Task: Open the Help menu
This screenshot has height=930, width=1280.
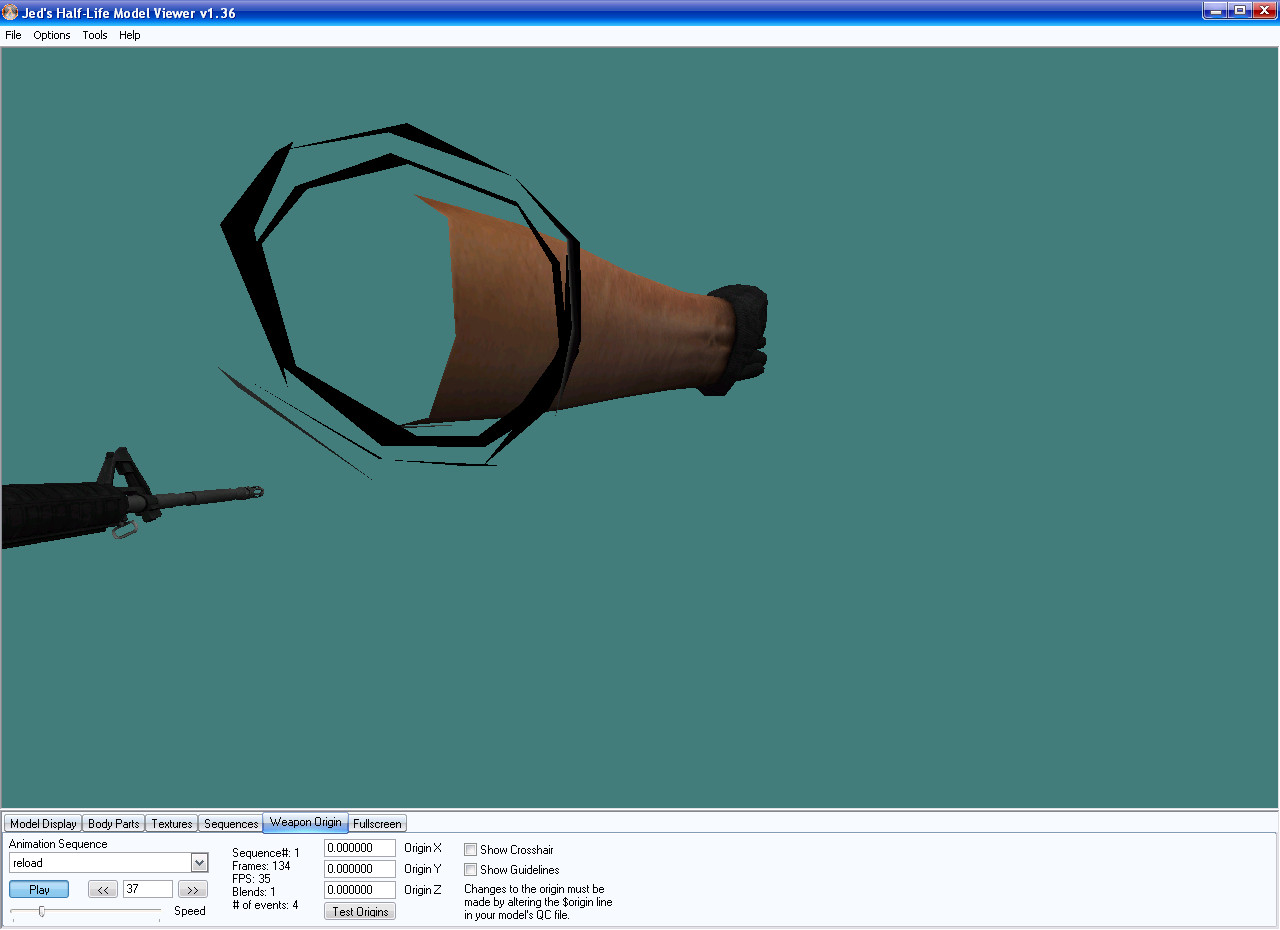Action: (x=130, y=35)
